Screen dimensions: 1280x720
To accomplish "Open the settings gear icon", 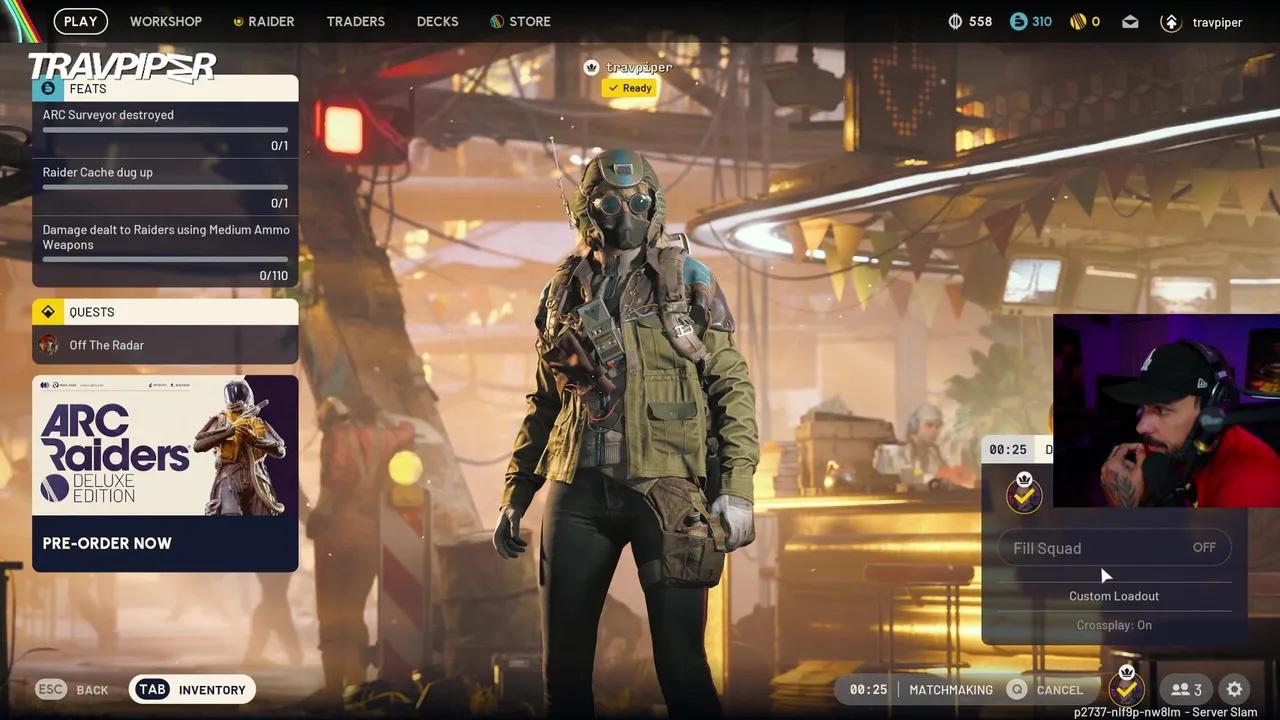I will [1235, 689].
